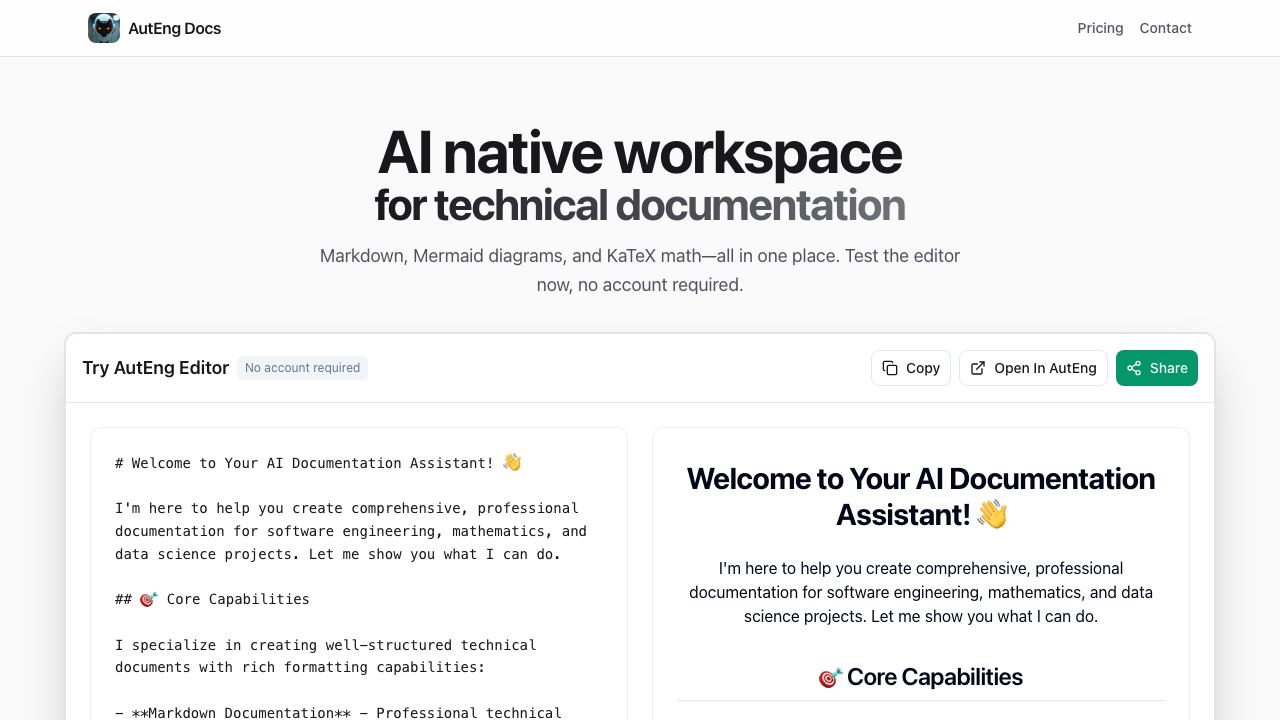Click the '# Welcome to Your AI Documentation Assistant!' source line
Screen dimensions: 1280x720
(x=318, y=463)
